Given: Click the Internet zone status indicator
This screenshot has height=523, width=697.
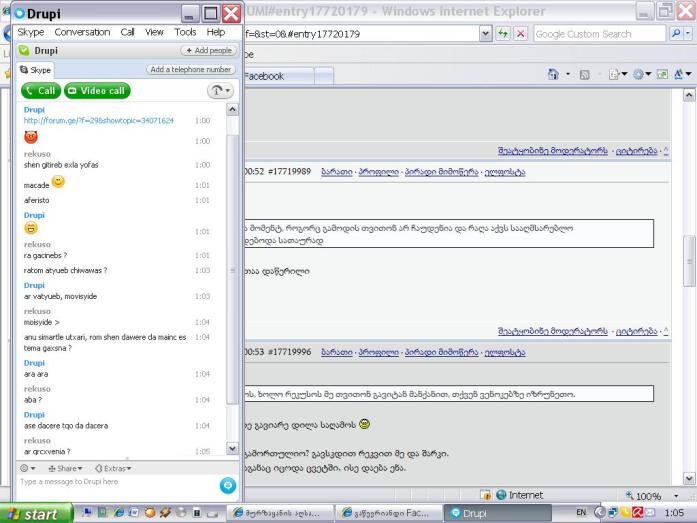Looking at the screenshot, I should tap(519, 495).
